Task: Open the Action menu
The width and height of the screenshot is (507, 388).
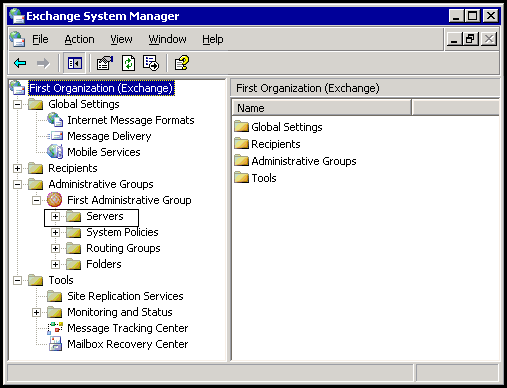Action: click(79, 39)
